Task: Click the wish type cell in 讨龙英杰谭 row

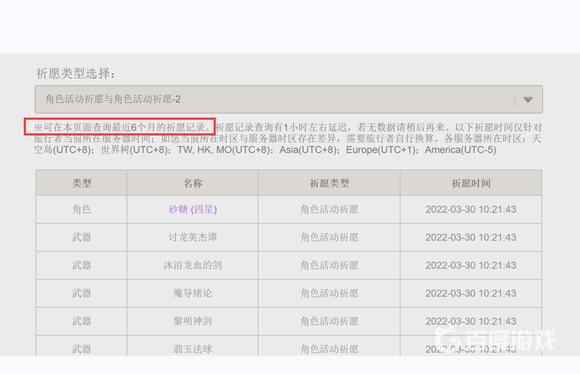Action: (x=329, y=237)
